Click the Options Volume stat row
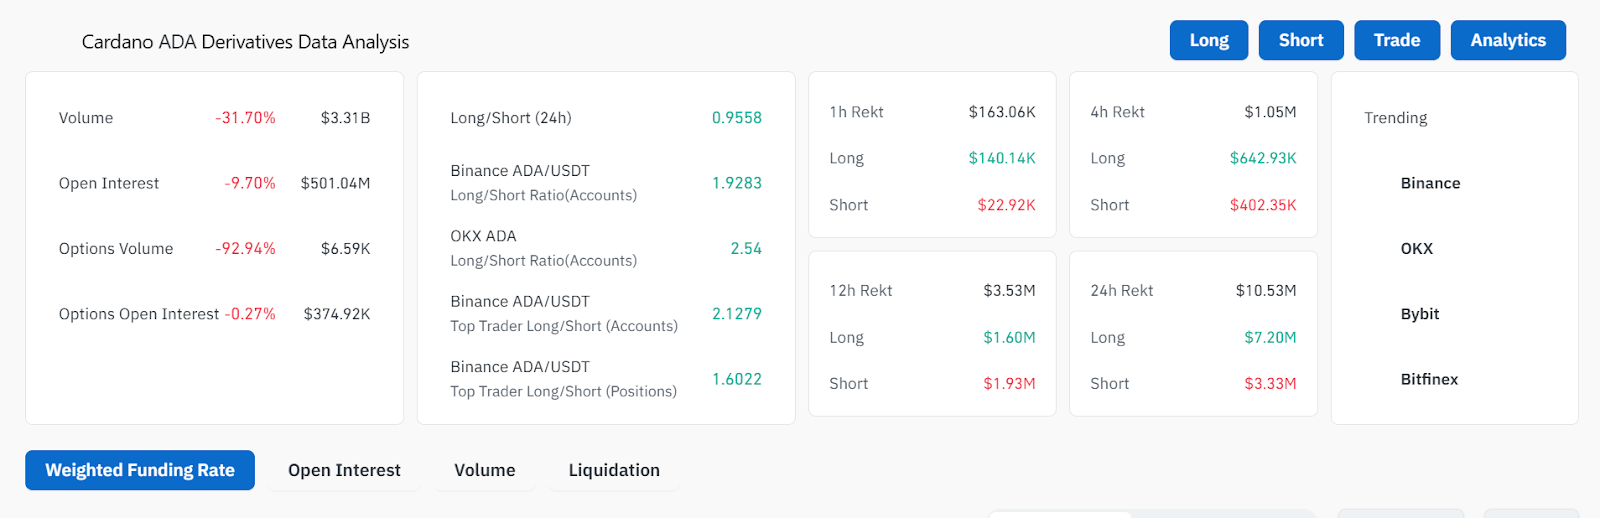Image resolution: width=1600 pixels, height=518 pixels. [x=214, y=248]
